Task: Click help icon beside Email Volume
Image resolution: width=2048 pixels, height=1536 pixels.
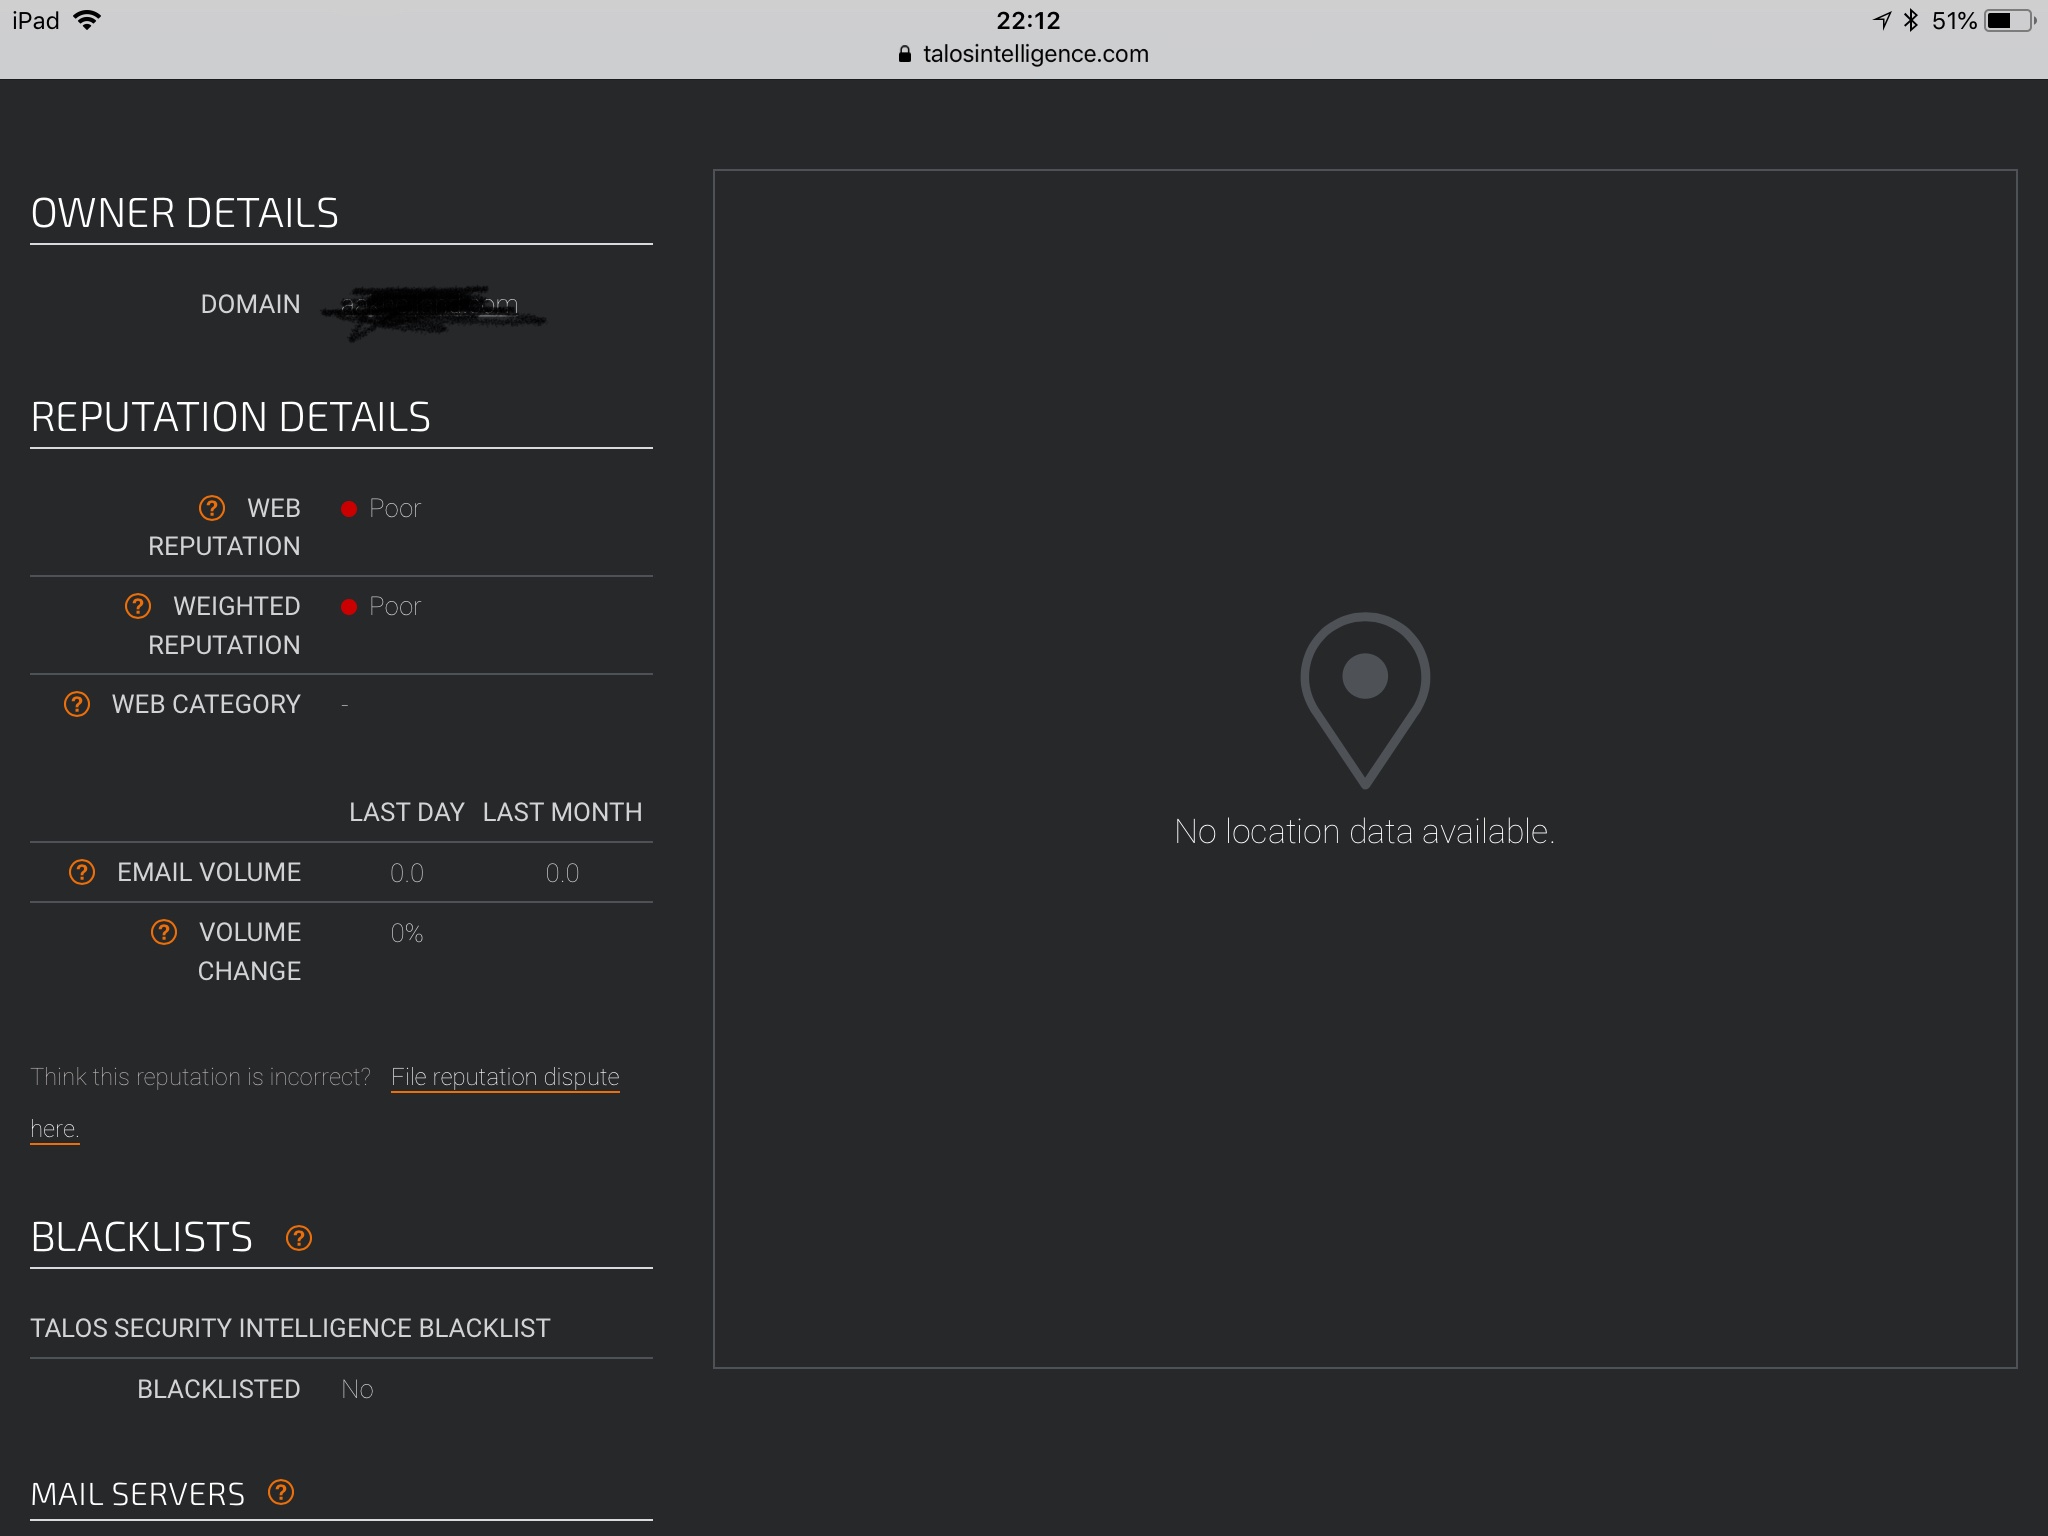Action: click(82, 872)
